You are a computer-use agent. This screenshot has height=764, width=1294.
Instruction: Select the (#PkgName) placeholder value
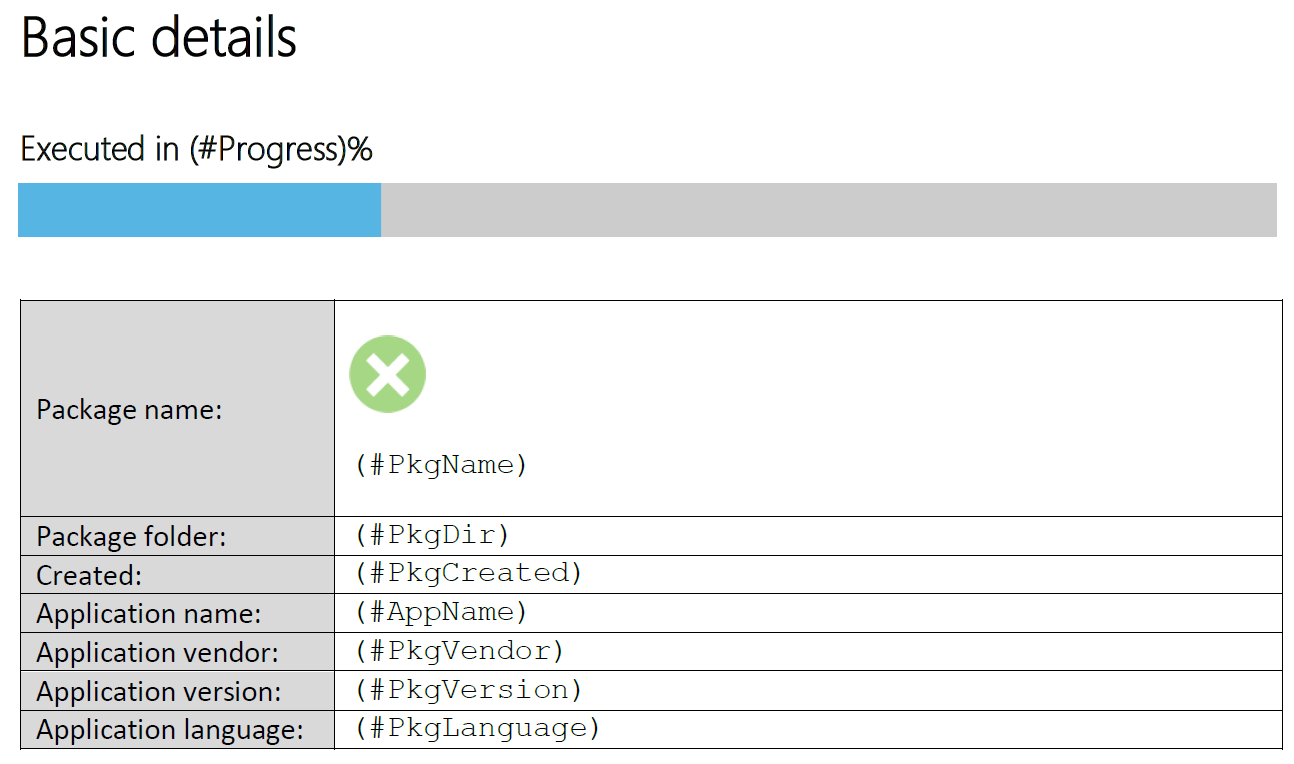pyautogui.click(x=441, y=465)
